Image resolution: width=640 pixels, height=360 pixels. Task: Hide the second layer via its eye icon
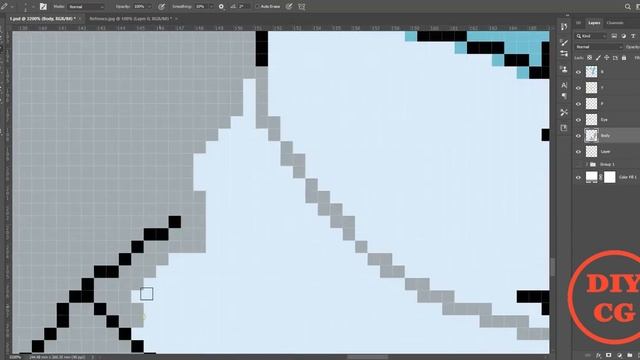578,88
